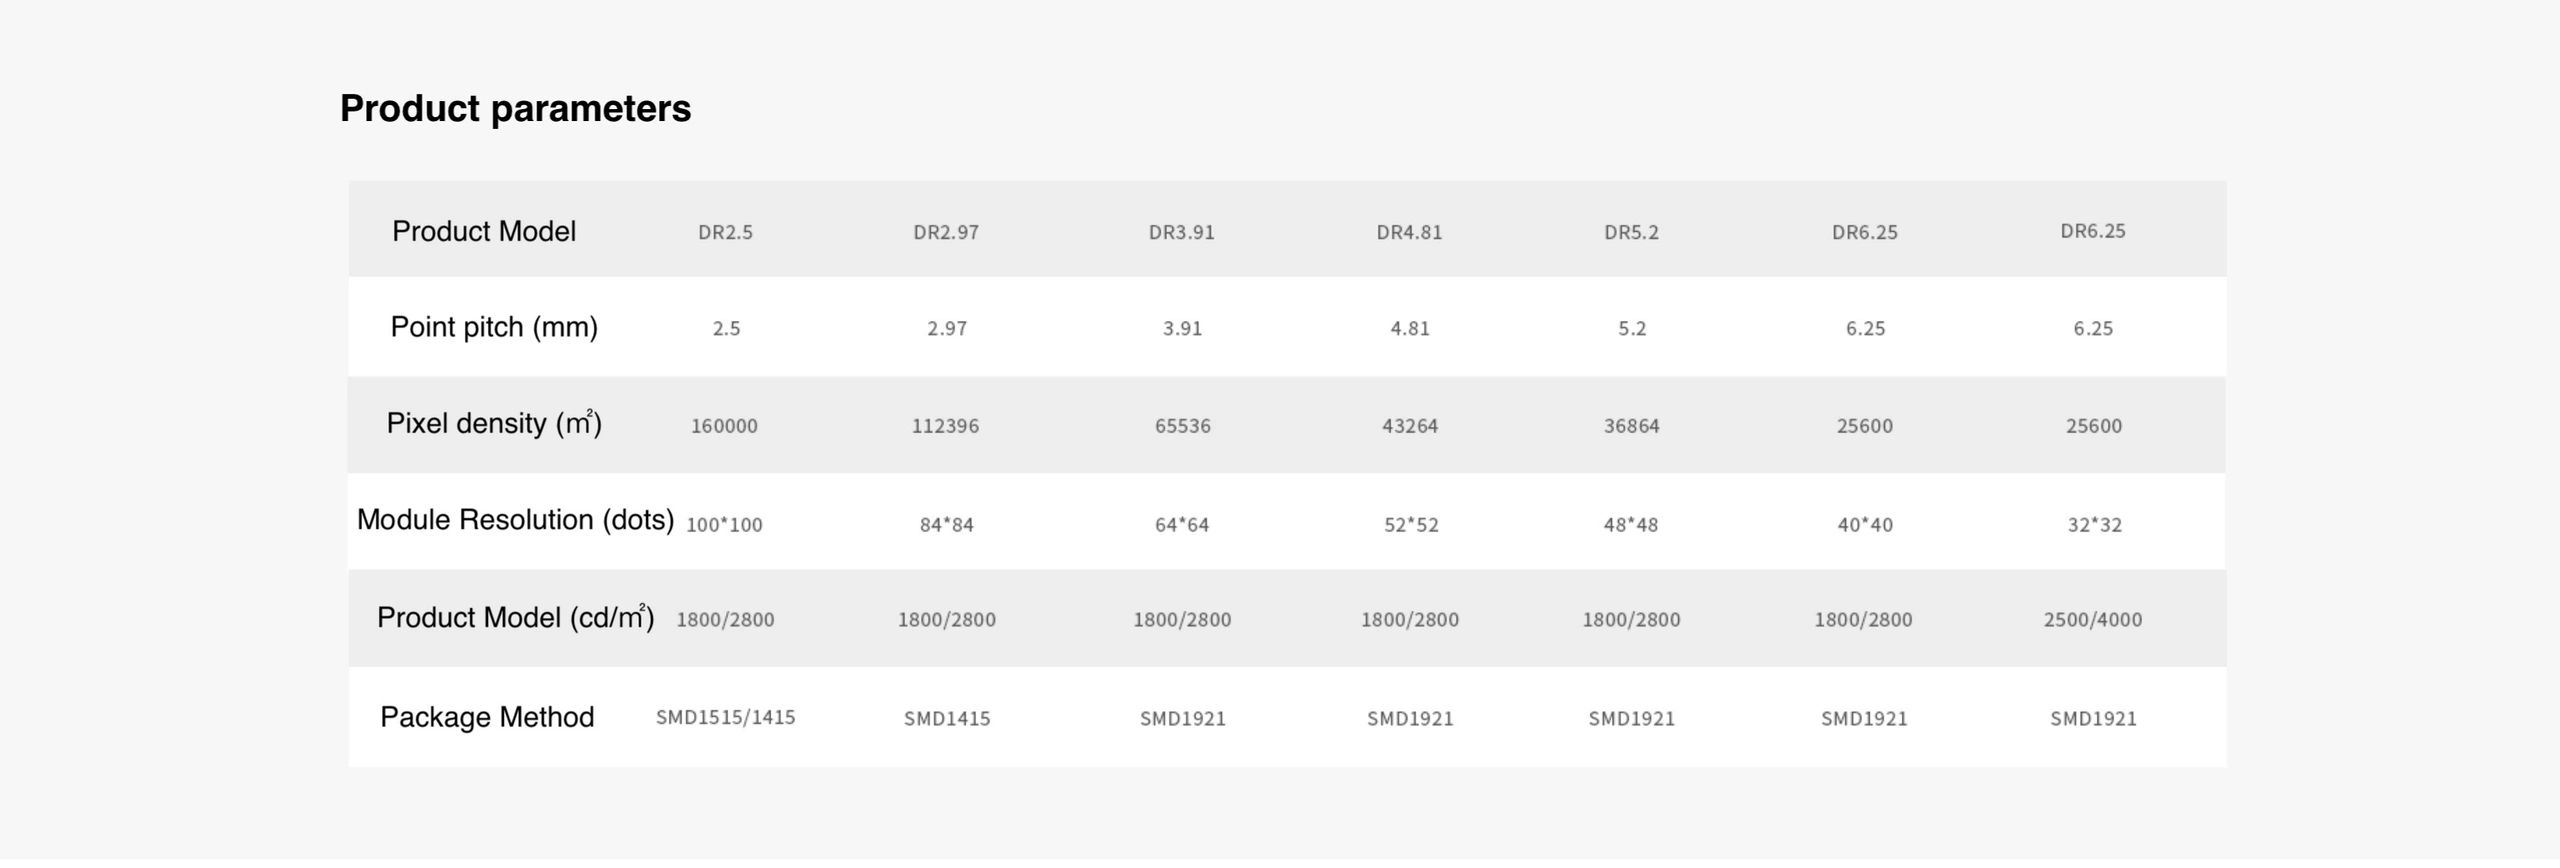Click the DR4.81 product model
This screenshot has width=2560, height=868.
click(1409, 232)
